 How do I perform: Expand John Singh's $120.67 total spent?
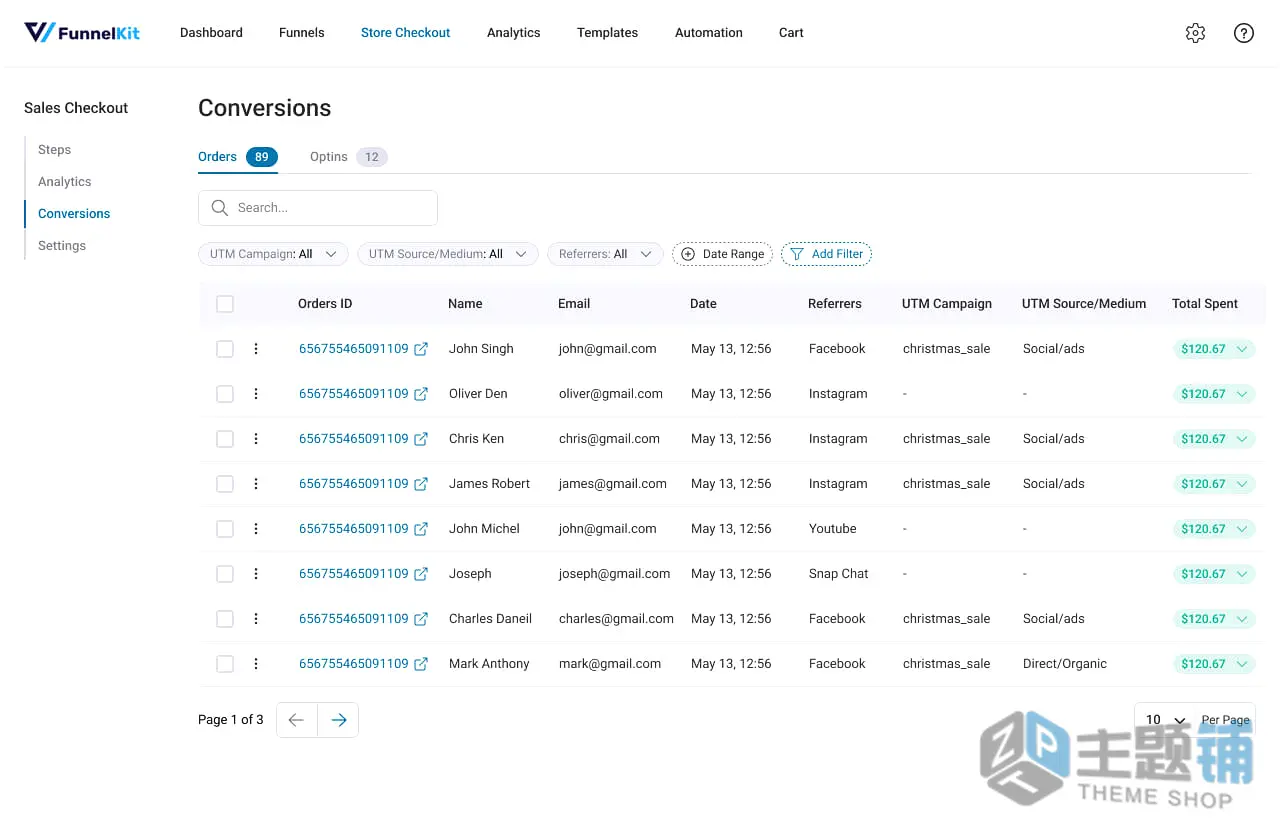click(x=1214, y=349)
